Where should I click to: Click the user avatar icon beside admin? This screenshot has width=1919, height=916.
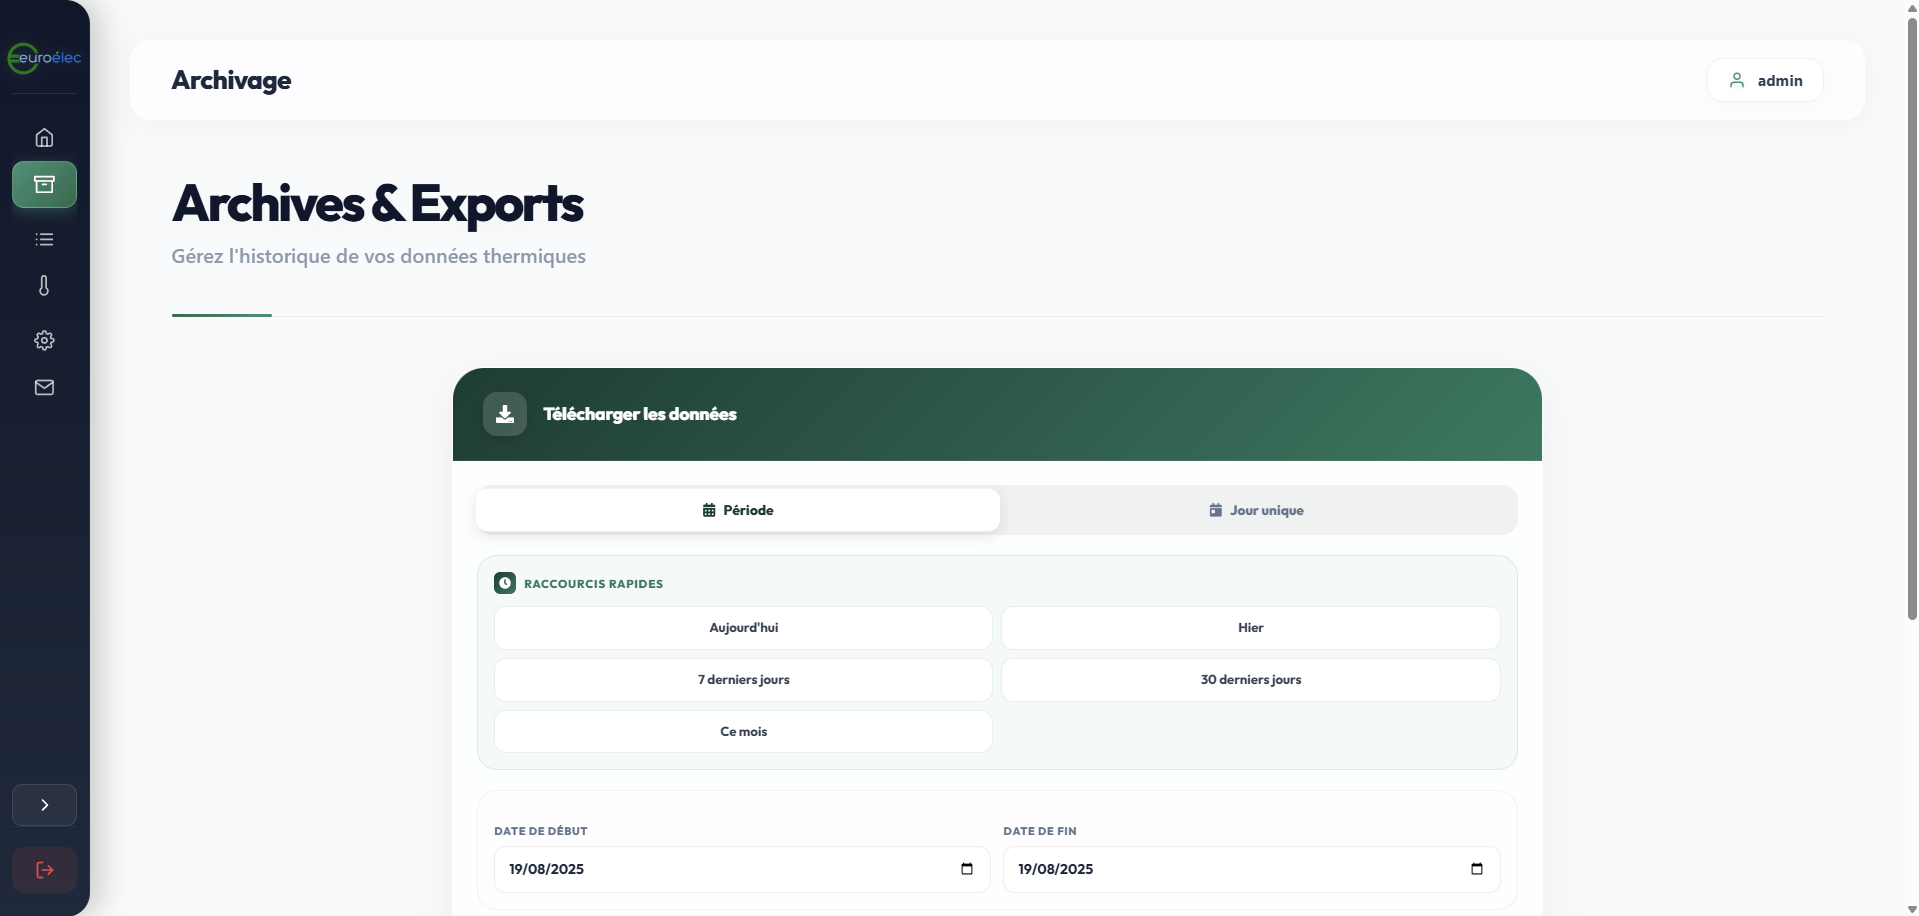1737,80
